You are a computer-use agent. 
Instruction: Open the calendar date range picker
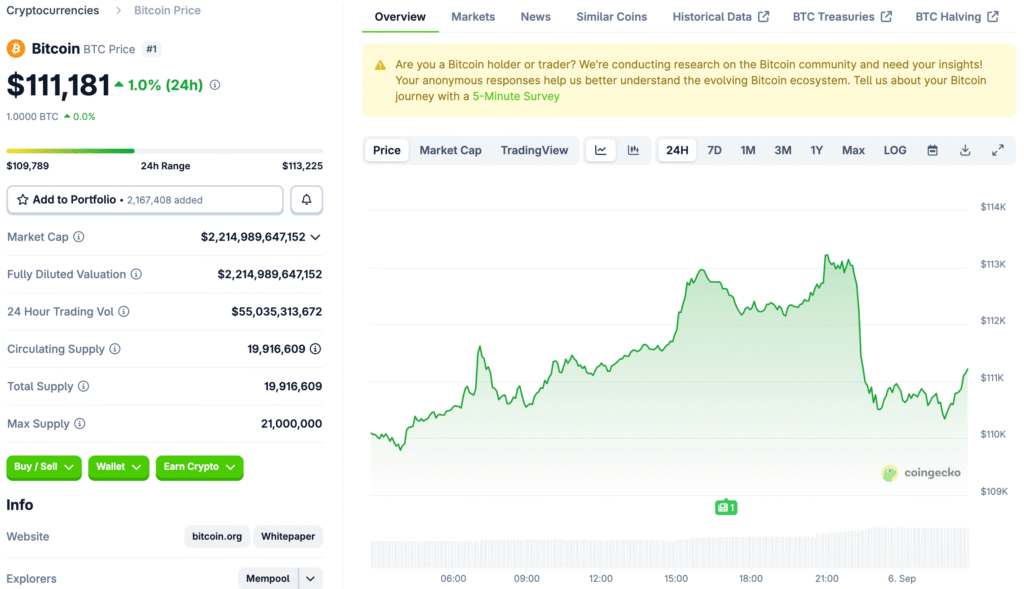point(933,150)
